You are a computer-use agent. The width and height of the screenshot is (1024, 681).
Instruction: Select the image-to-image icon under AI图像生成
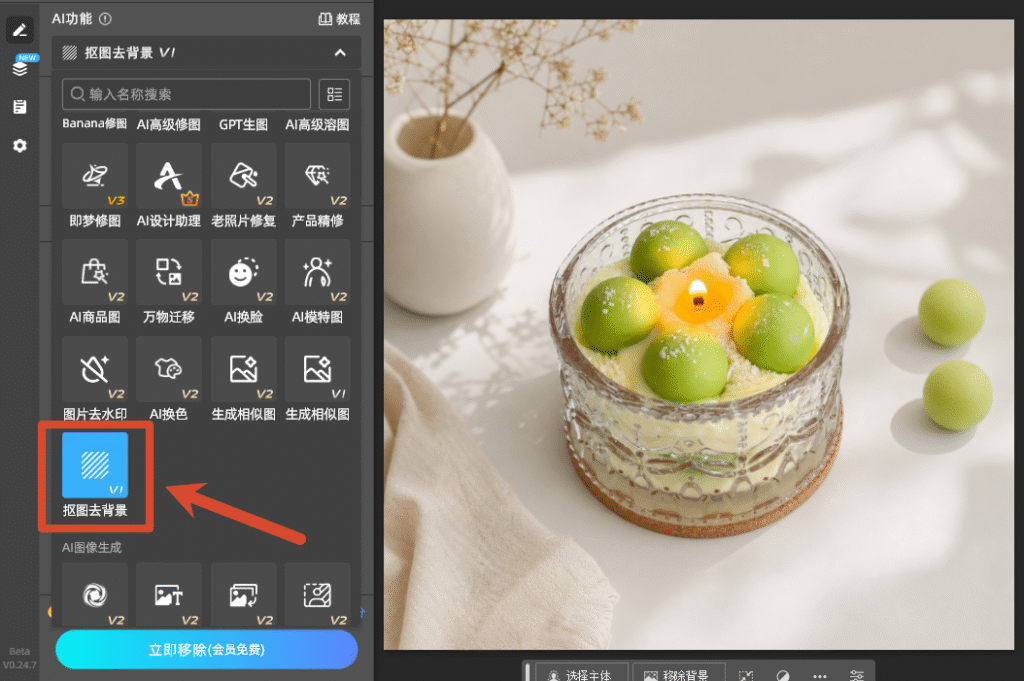(243, 595)
